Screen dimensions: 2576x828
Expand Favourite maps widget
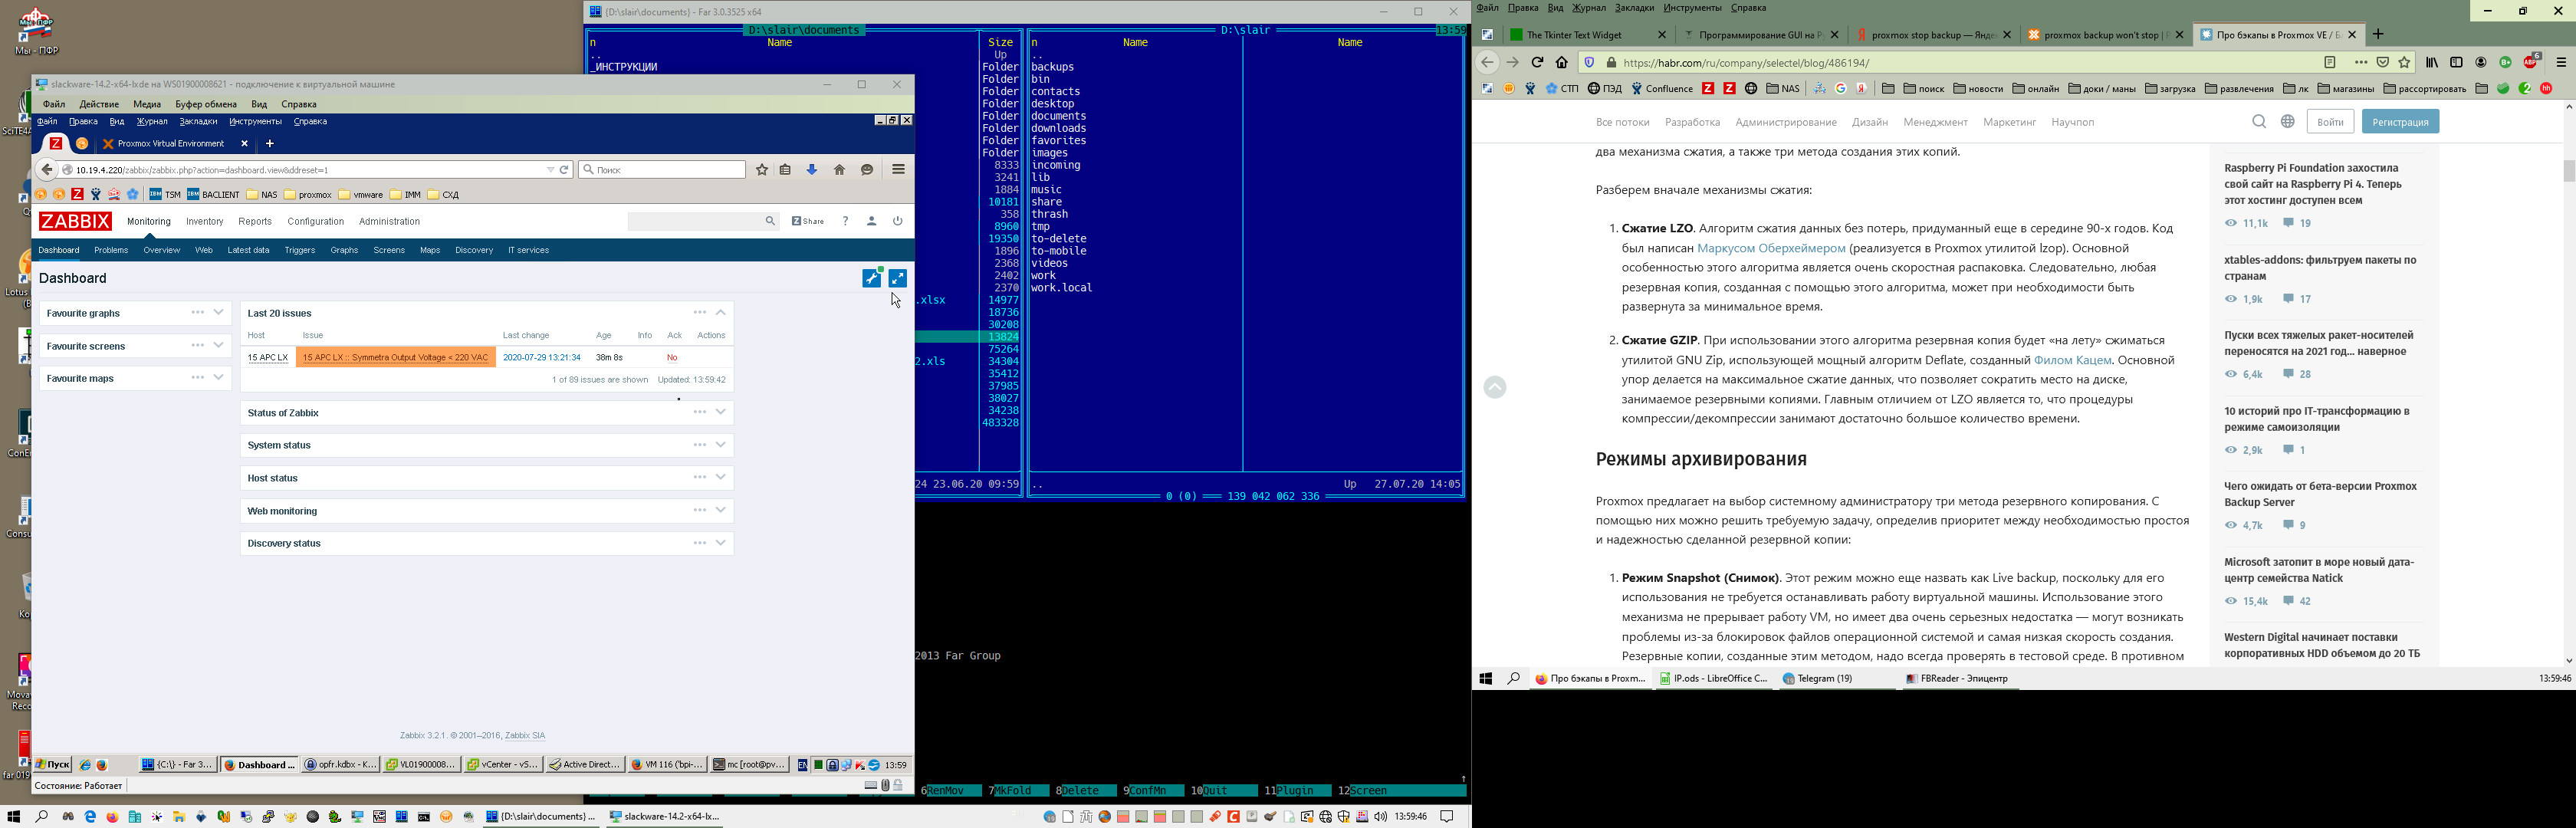(219, 378)
